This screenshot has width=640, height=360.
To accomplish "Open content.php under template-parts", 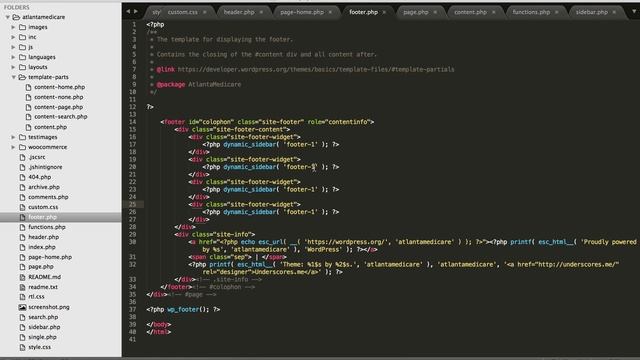I will 51,127.
